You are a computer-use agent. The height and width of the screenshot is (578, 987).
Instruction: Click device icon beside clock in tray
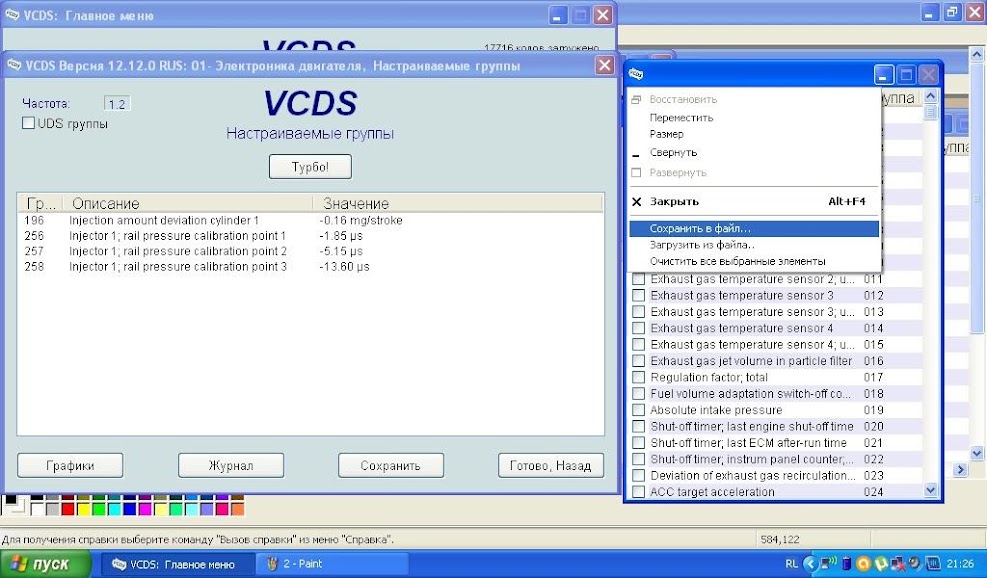tap(933, 564)
